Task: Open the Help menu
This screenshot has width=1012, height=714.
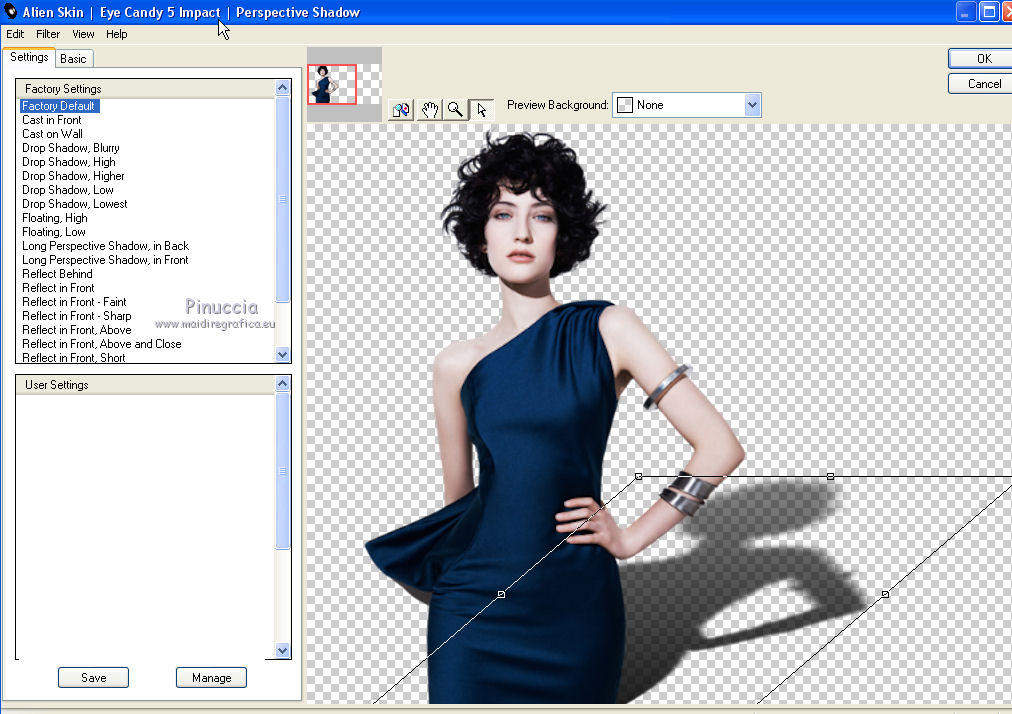Action: (116, 34)
